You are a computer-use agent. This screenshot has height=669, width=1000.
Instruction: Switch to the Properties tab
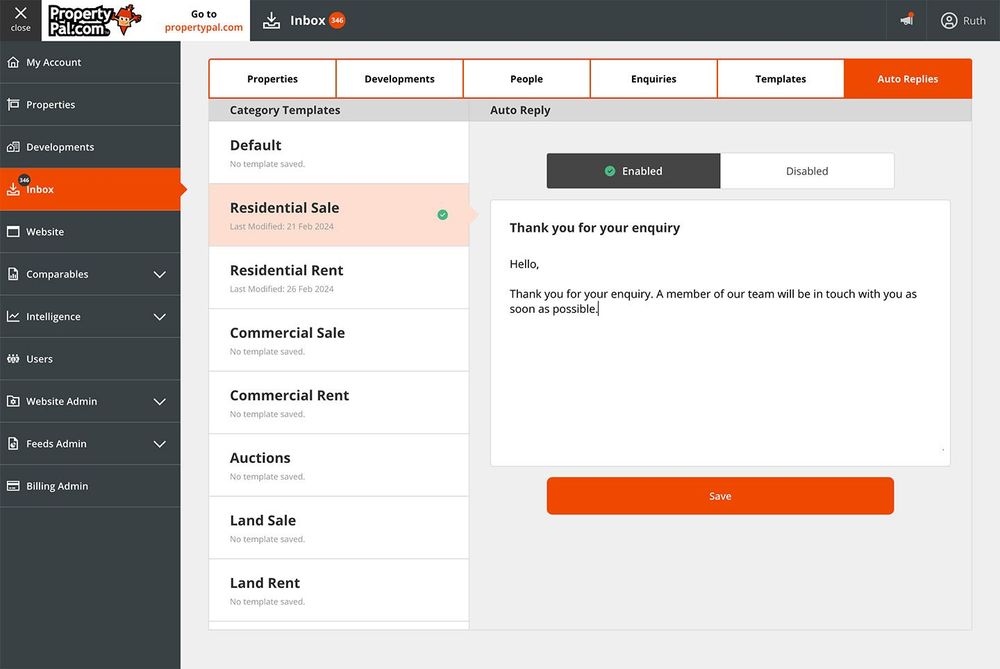coord(272,78)
